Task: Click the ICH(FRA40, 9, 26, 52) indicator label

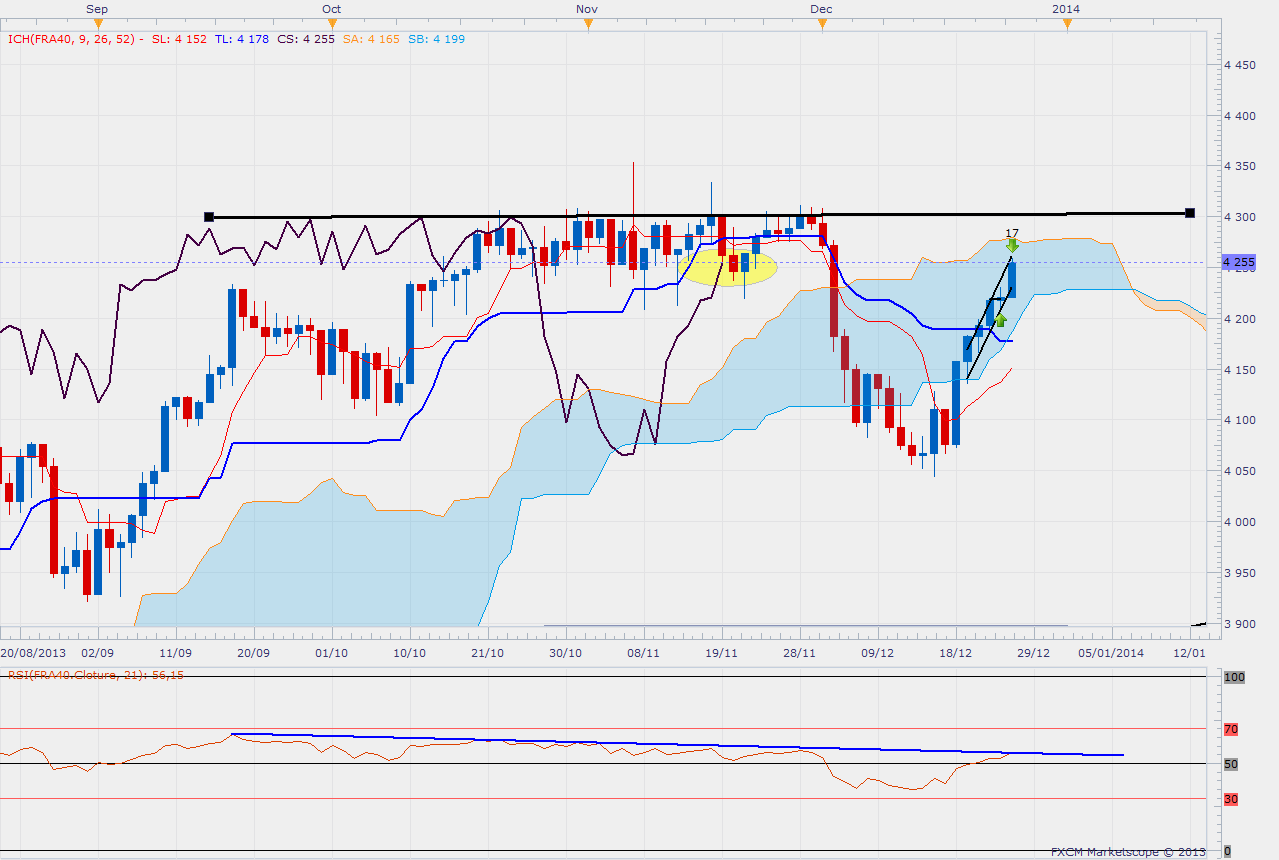Action: click(74, 39)
